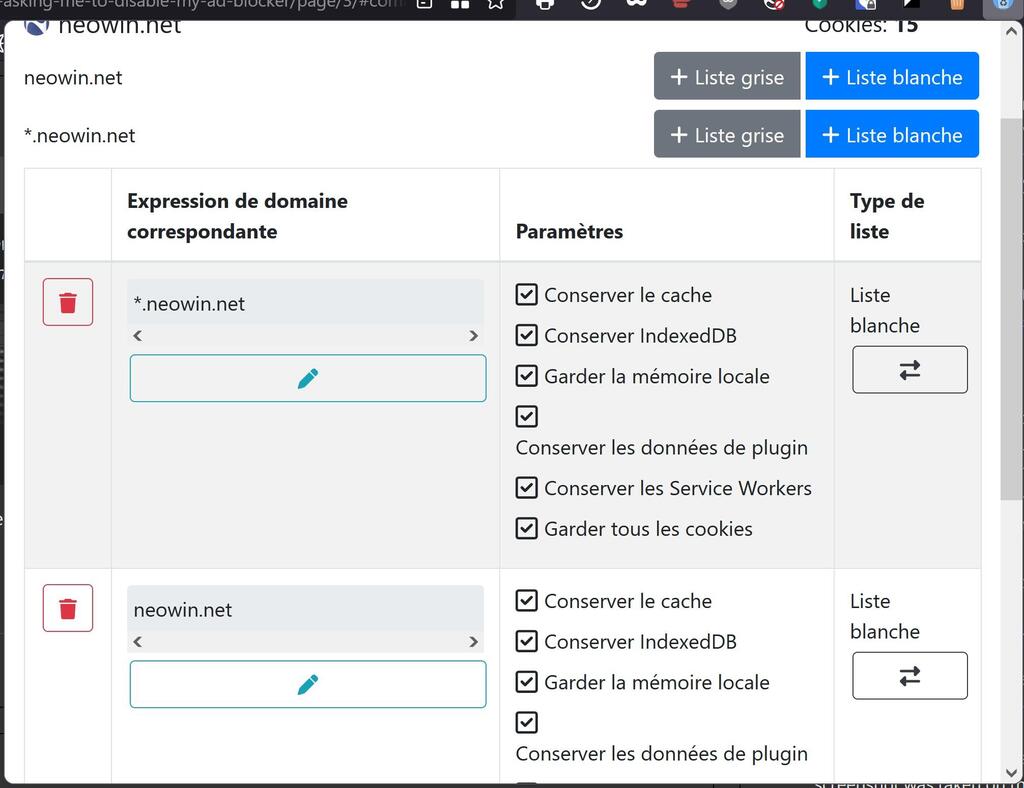Click the highlighted cookie extension icon in toolbar
Image resolution: width=1024 pixels, height=788 pixels.
(1003, 4)
